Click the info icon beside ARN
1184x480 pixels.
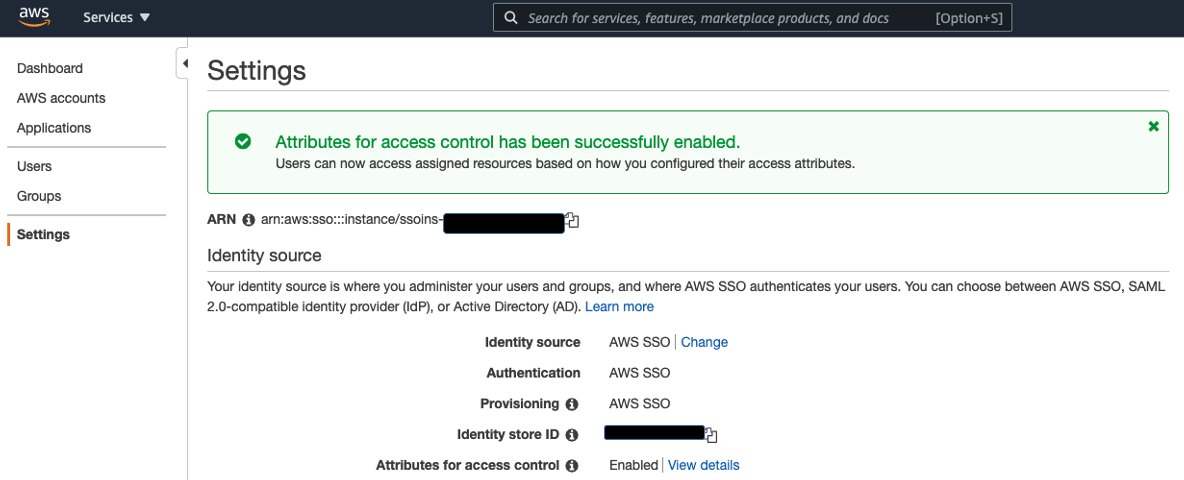pyautogui.click(x=248, y=220)
